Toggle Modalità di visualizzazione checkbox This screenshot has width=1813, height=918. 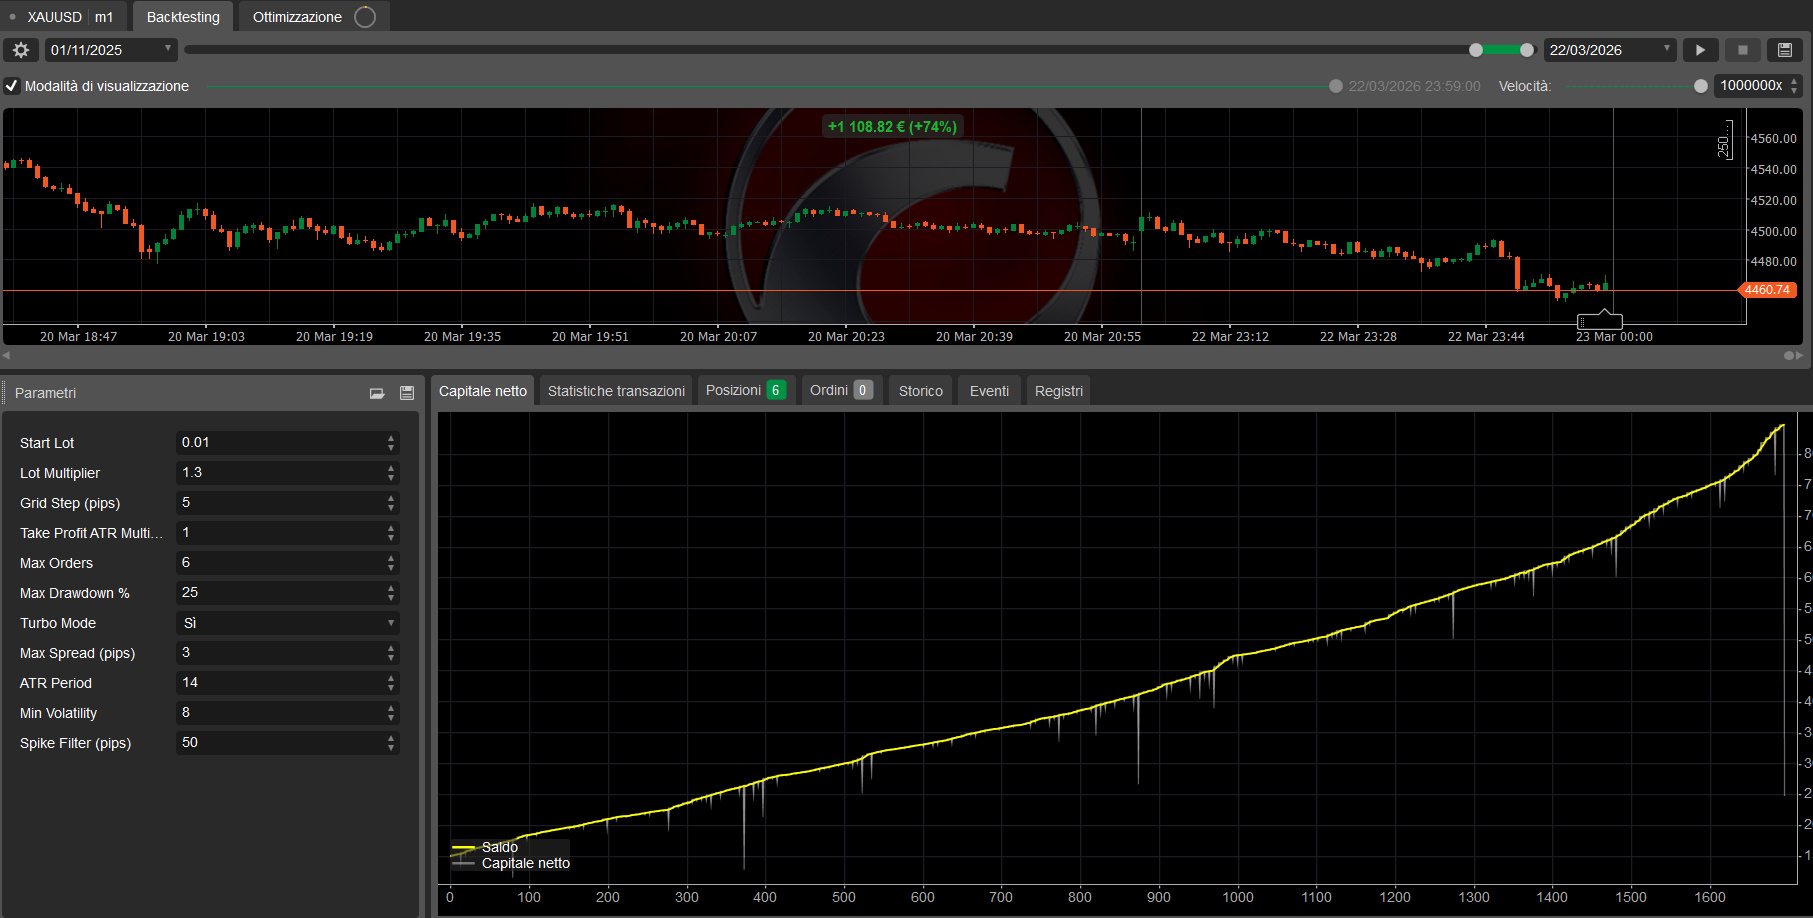point(12,86)
